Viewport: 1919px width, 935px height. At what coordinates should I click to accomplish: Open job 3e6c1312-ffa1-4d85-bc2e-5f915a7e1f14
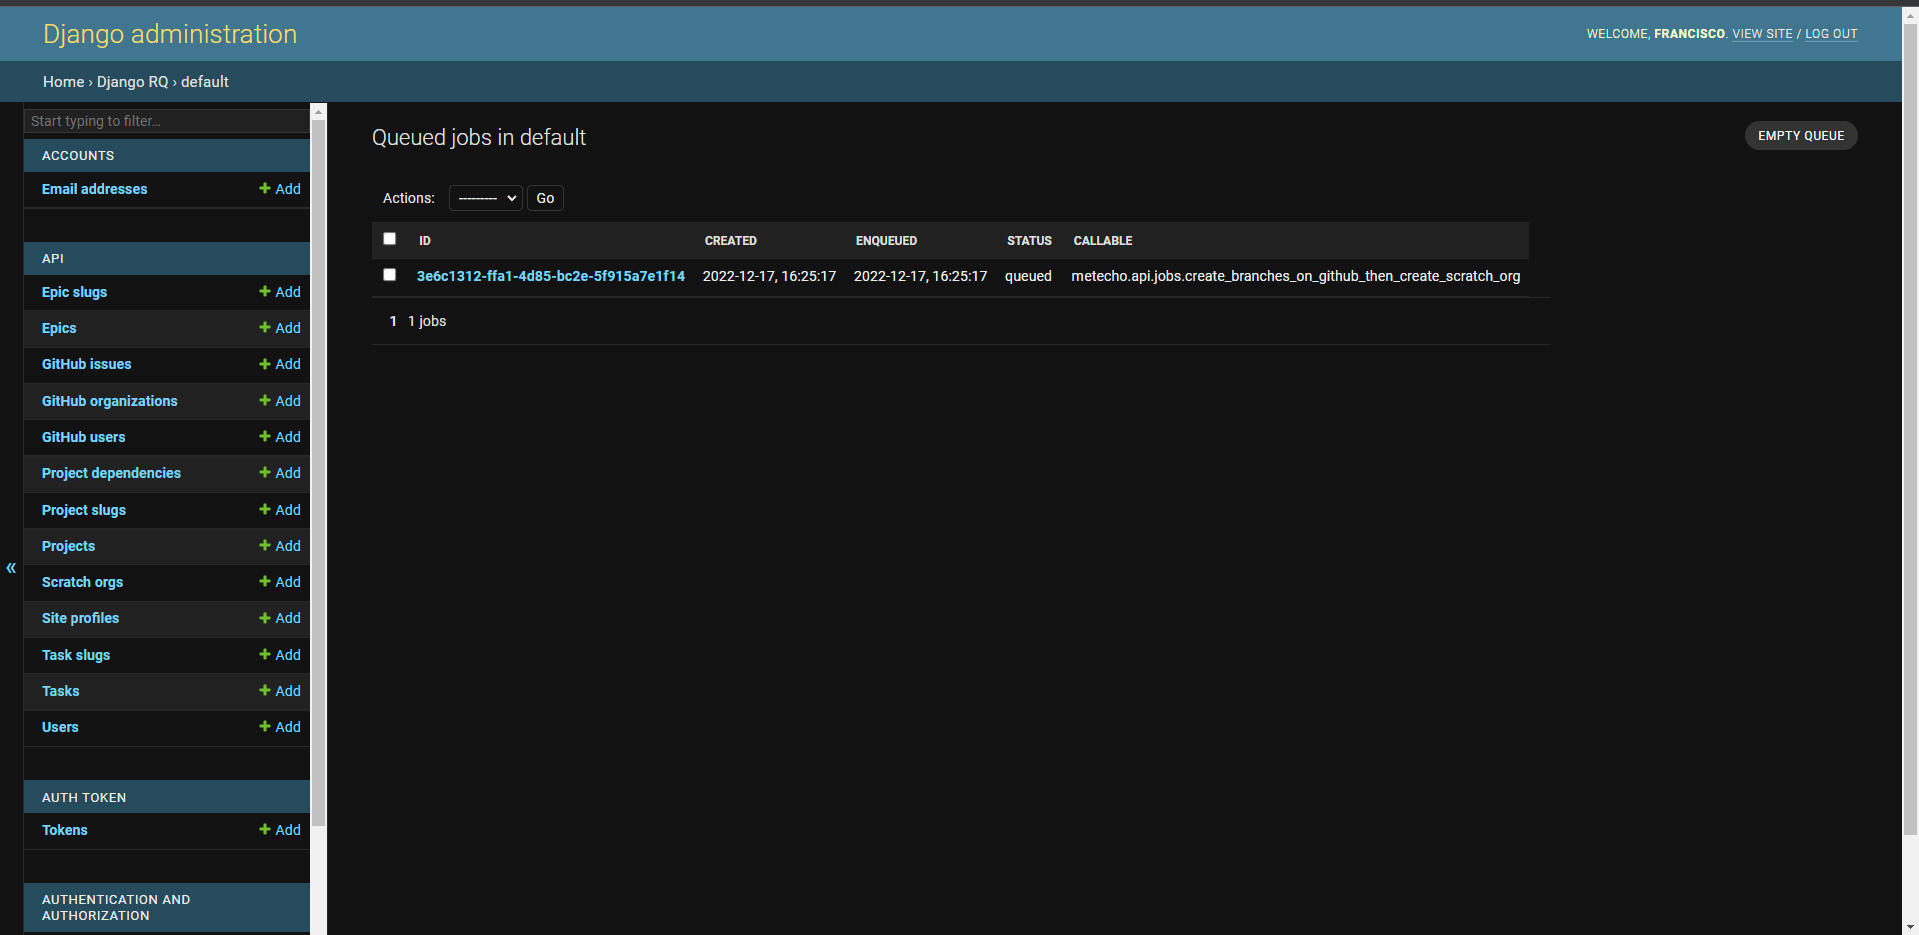click(551, 276)
